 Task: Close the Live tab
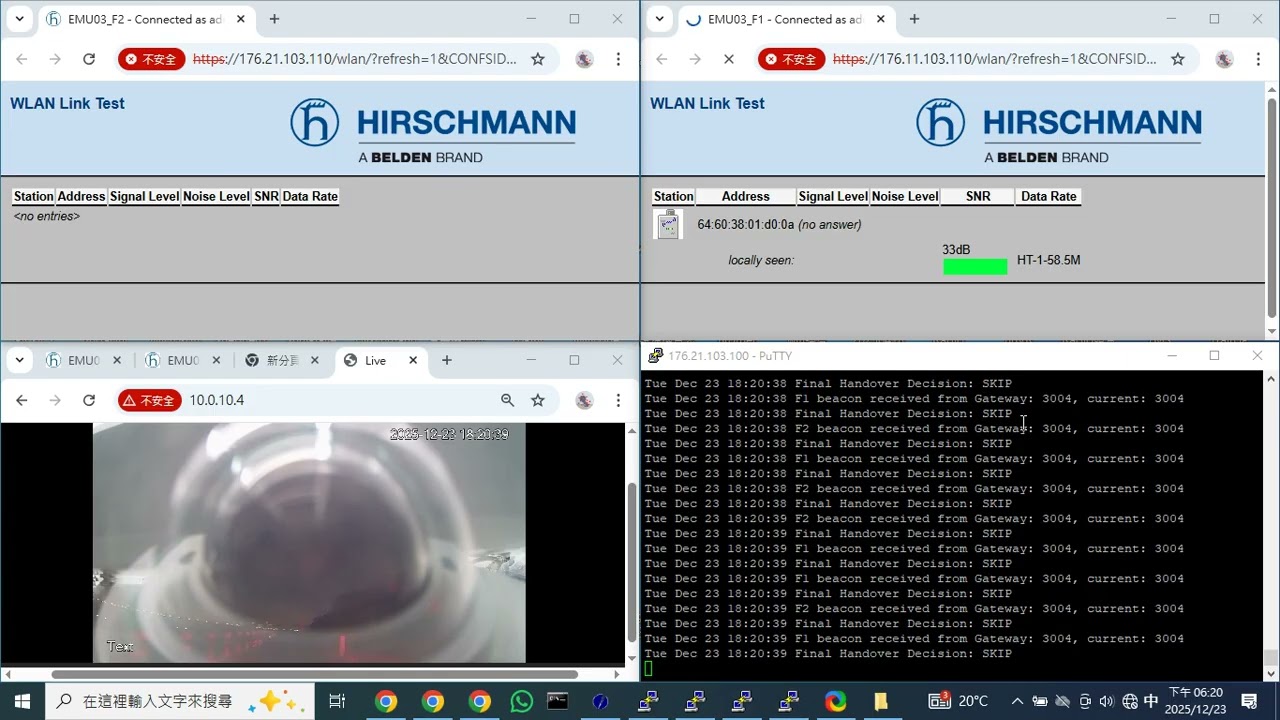click(413, 360)
